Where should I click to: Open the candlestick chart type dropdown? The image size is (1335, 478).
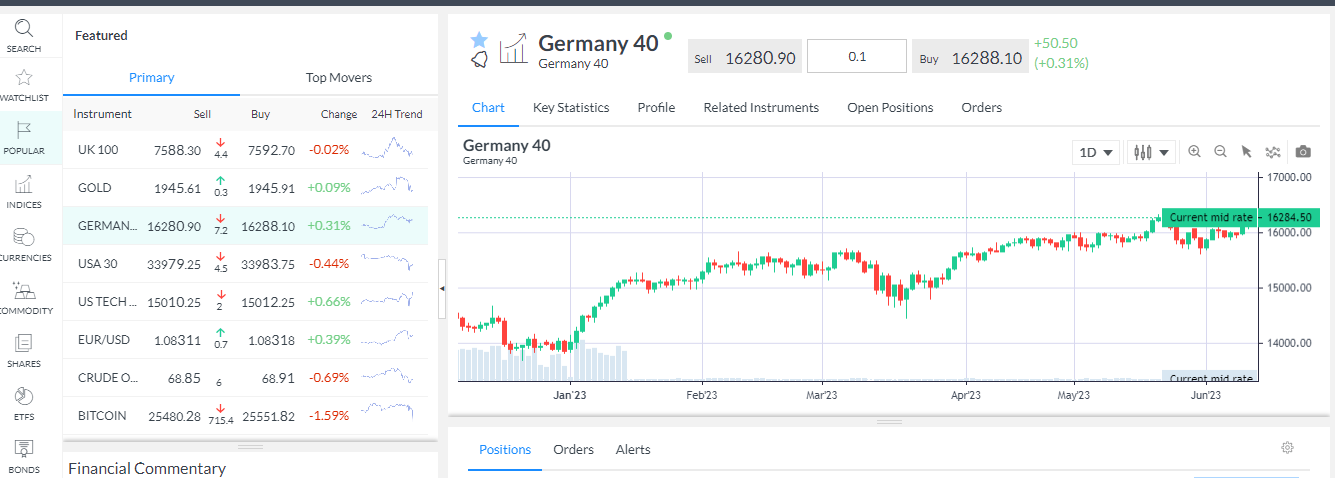1151,153
